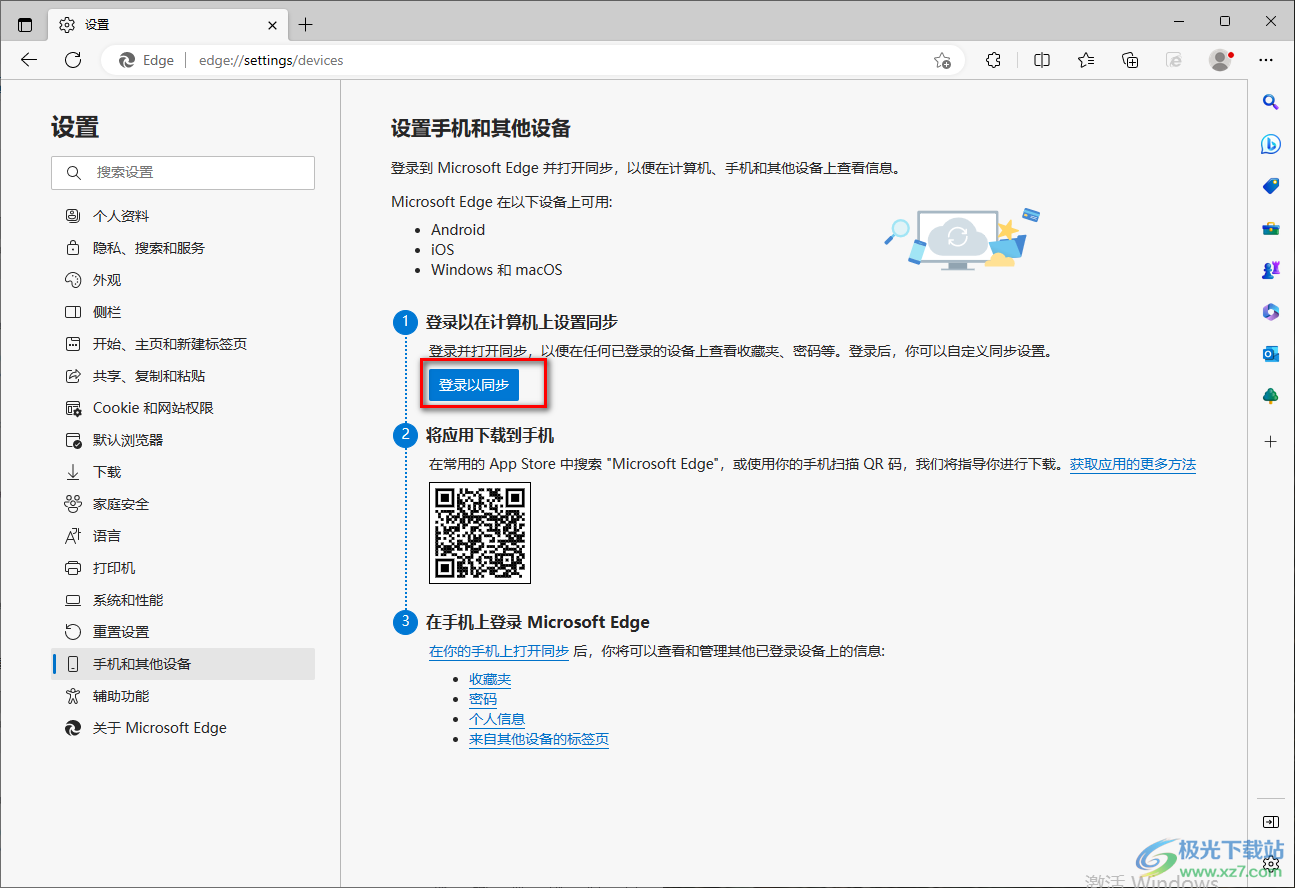The width and height of the screenshot is (1295, 888).
Task: Open the Tools briefcase sidebar icon
Action: tap(1271, 228)
